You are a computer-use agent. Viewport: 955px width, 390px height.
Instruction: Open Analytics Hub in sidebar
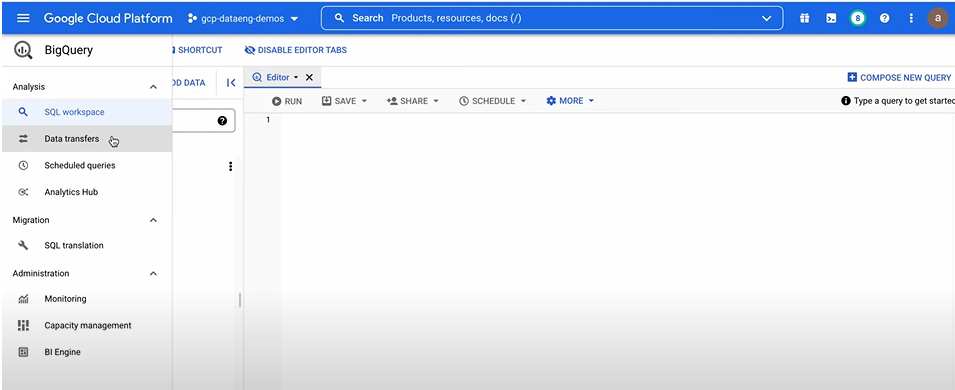[86, 192]
